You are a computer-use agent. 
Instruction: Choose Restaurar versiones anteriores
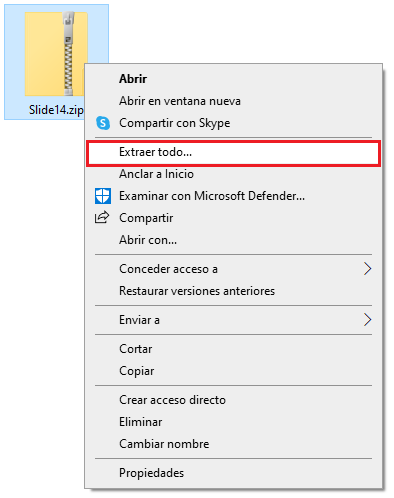coord(233,291)
